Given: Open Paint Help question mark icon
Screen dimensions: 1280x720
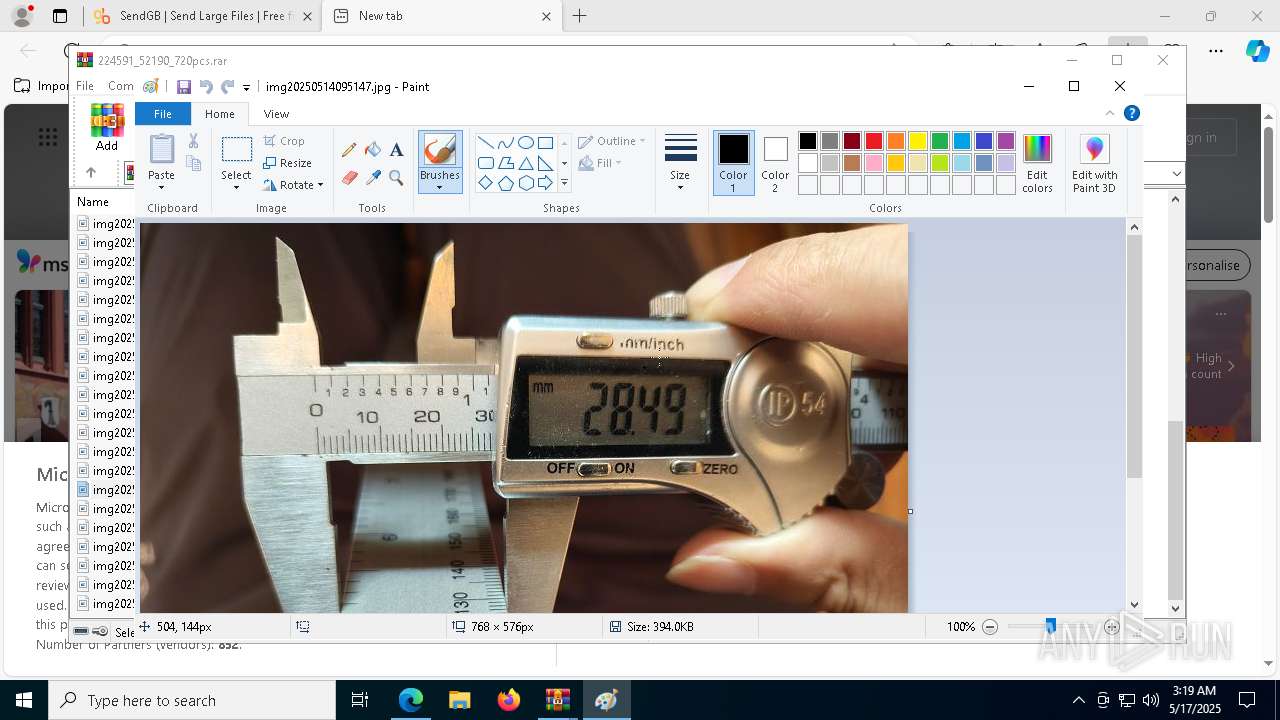Looking at the screenshot, I should pyautogui.click(x=1132, y=113).
